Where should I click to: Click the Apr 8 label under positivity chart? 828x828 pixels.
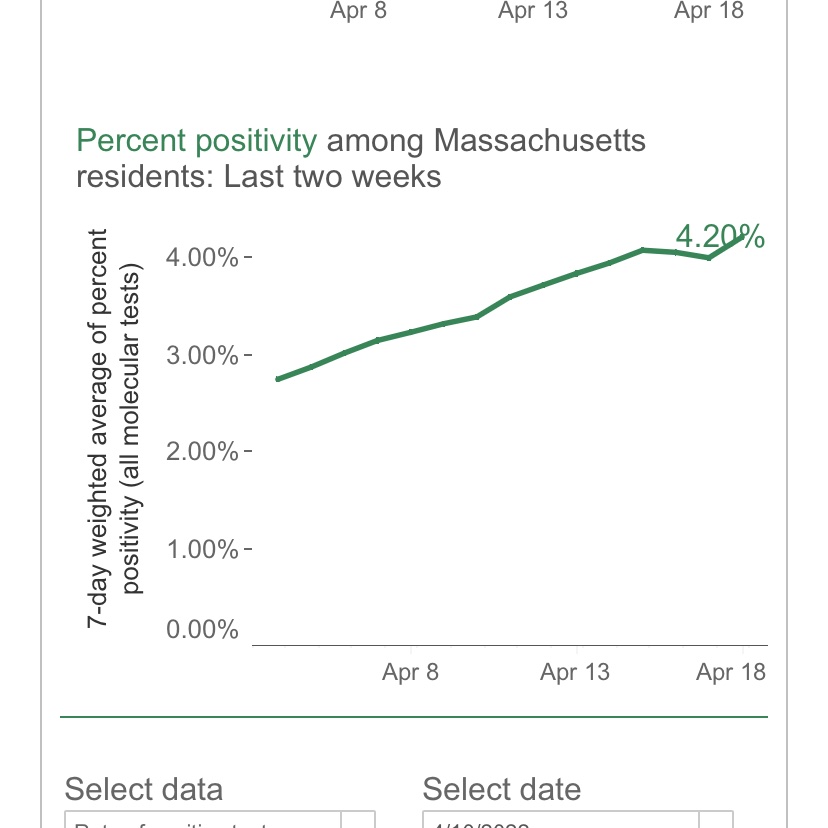pyautogui.click(x=410, y=672)
